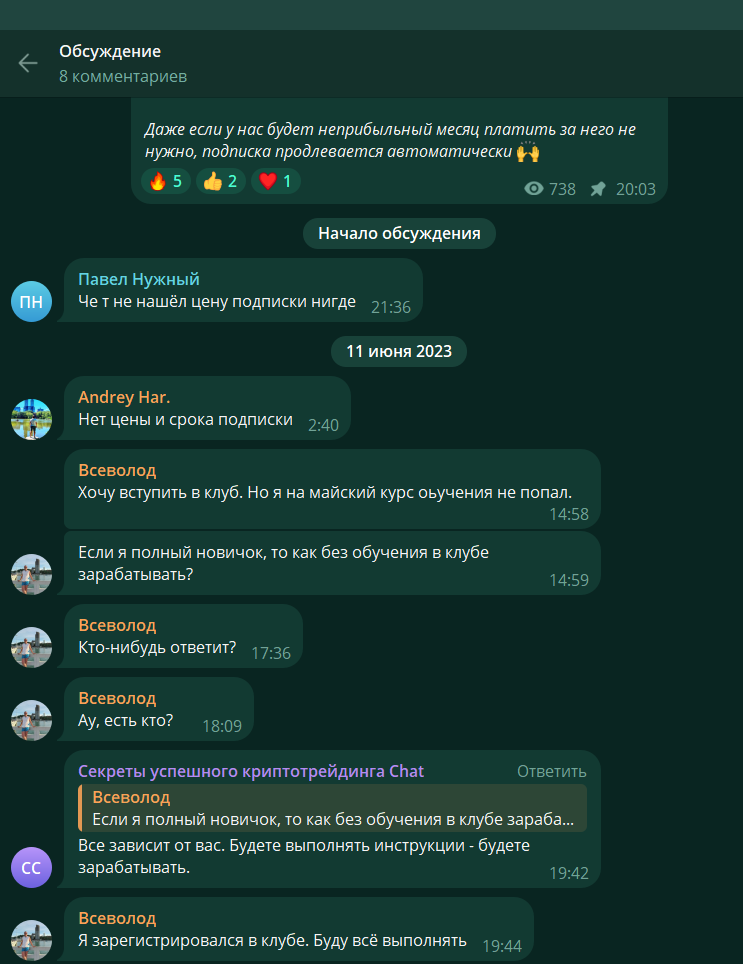Open the Обсуждение header title
Viewport: 743px width, 964px height.
tap(110, 52)
